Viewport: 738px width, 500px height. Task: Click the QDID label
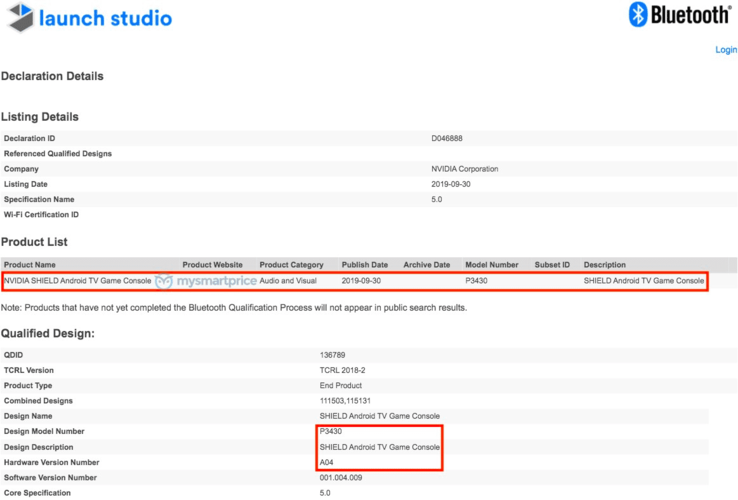pyautogui.click(x=13, y=355)
